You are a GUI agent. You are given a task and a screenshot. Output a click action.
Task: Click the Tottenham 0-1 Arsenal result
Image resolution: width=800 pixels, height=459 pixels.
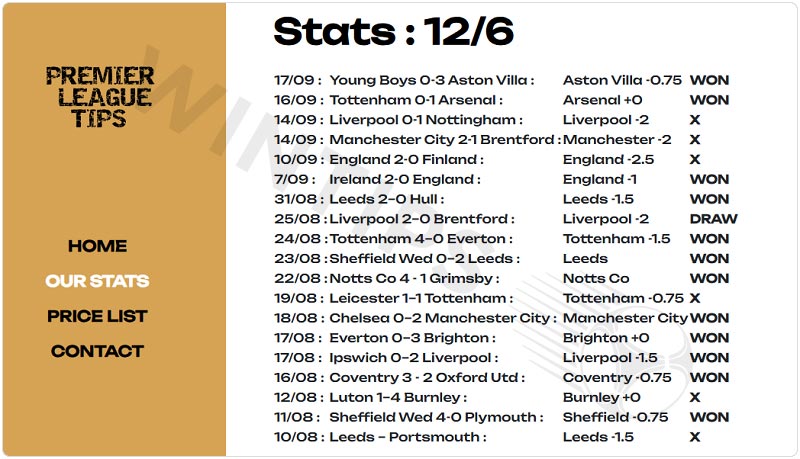click(x=415, y=100)
